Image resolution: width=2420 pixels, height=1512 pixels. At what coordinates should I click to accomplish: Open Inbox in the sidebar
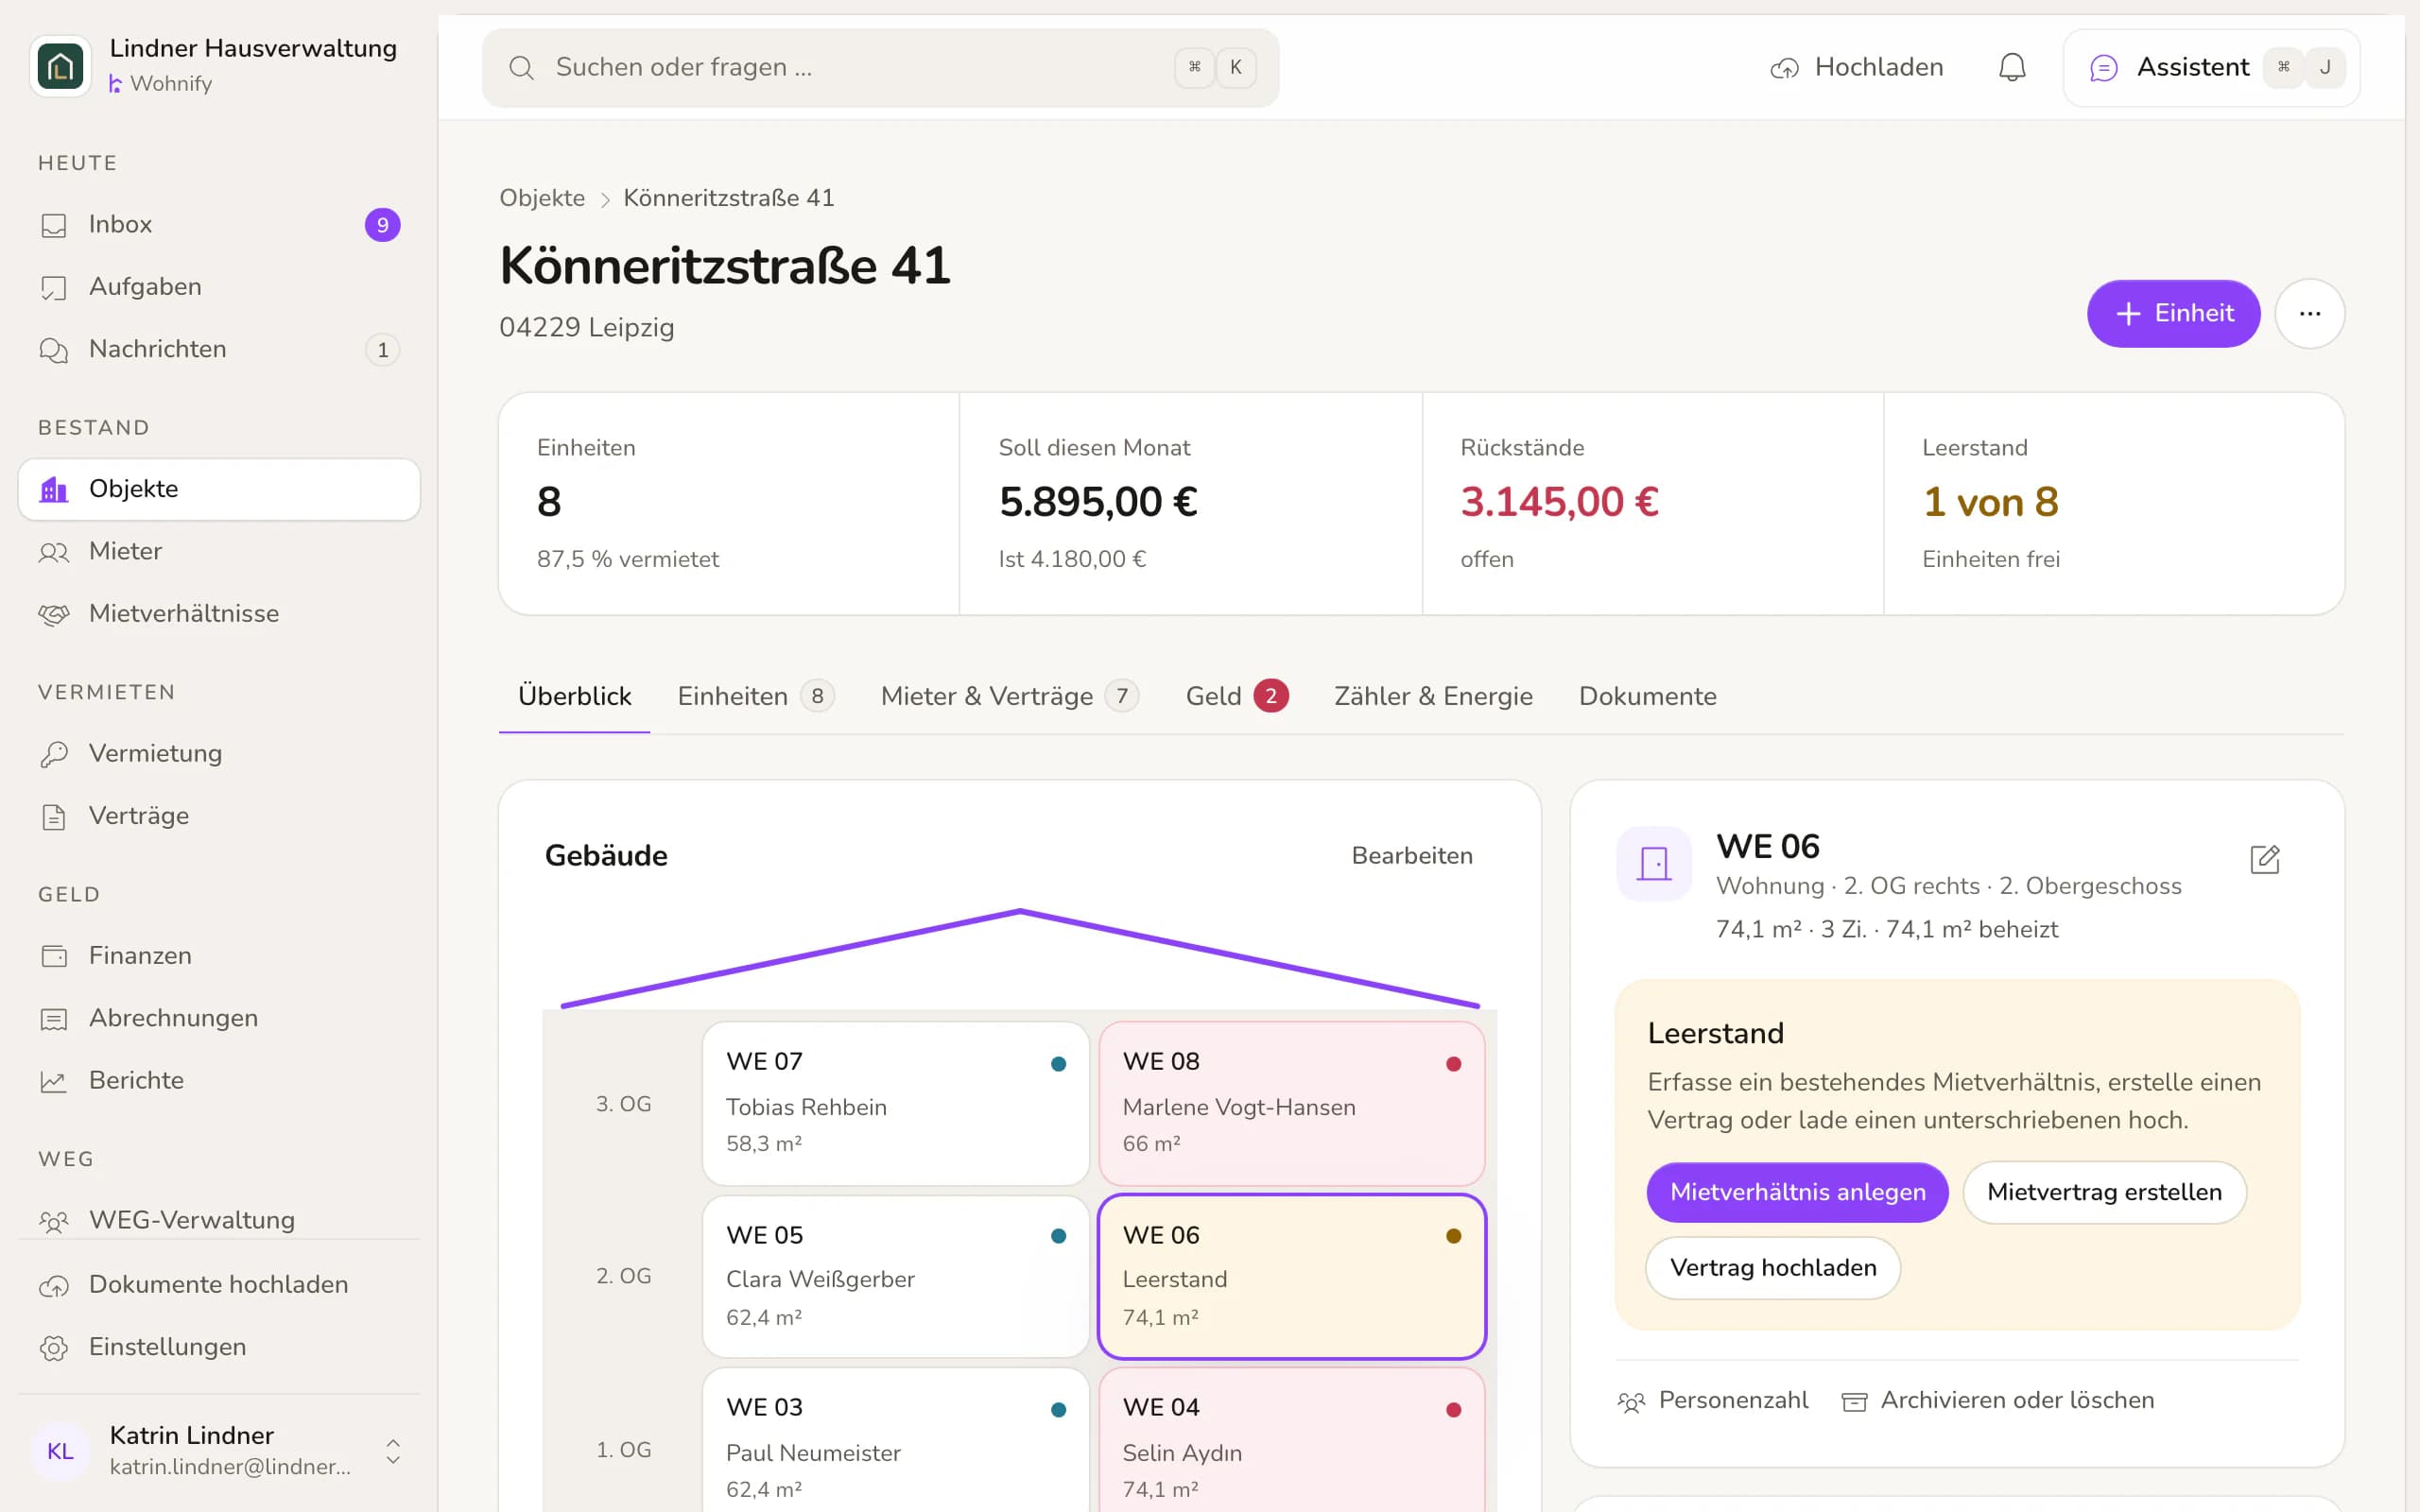[x=219, y=224]
